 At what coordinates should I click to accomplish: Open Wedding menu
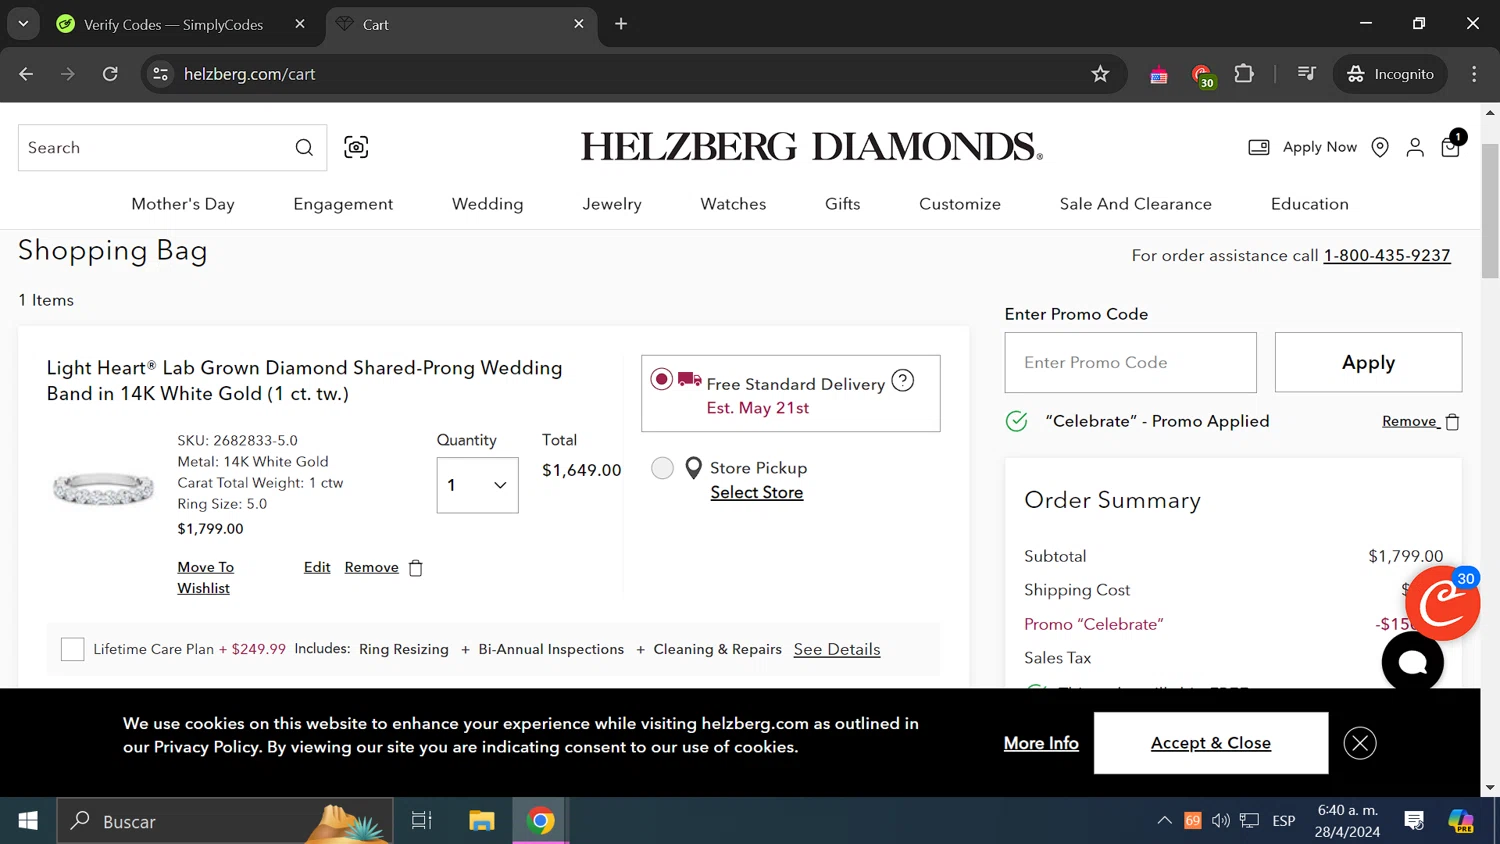pyautogui.click(x=487, y=204)
